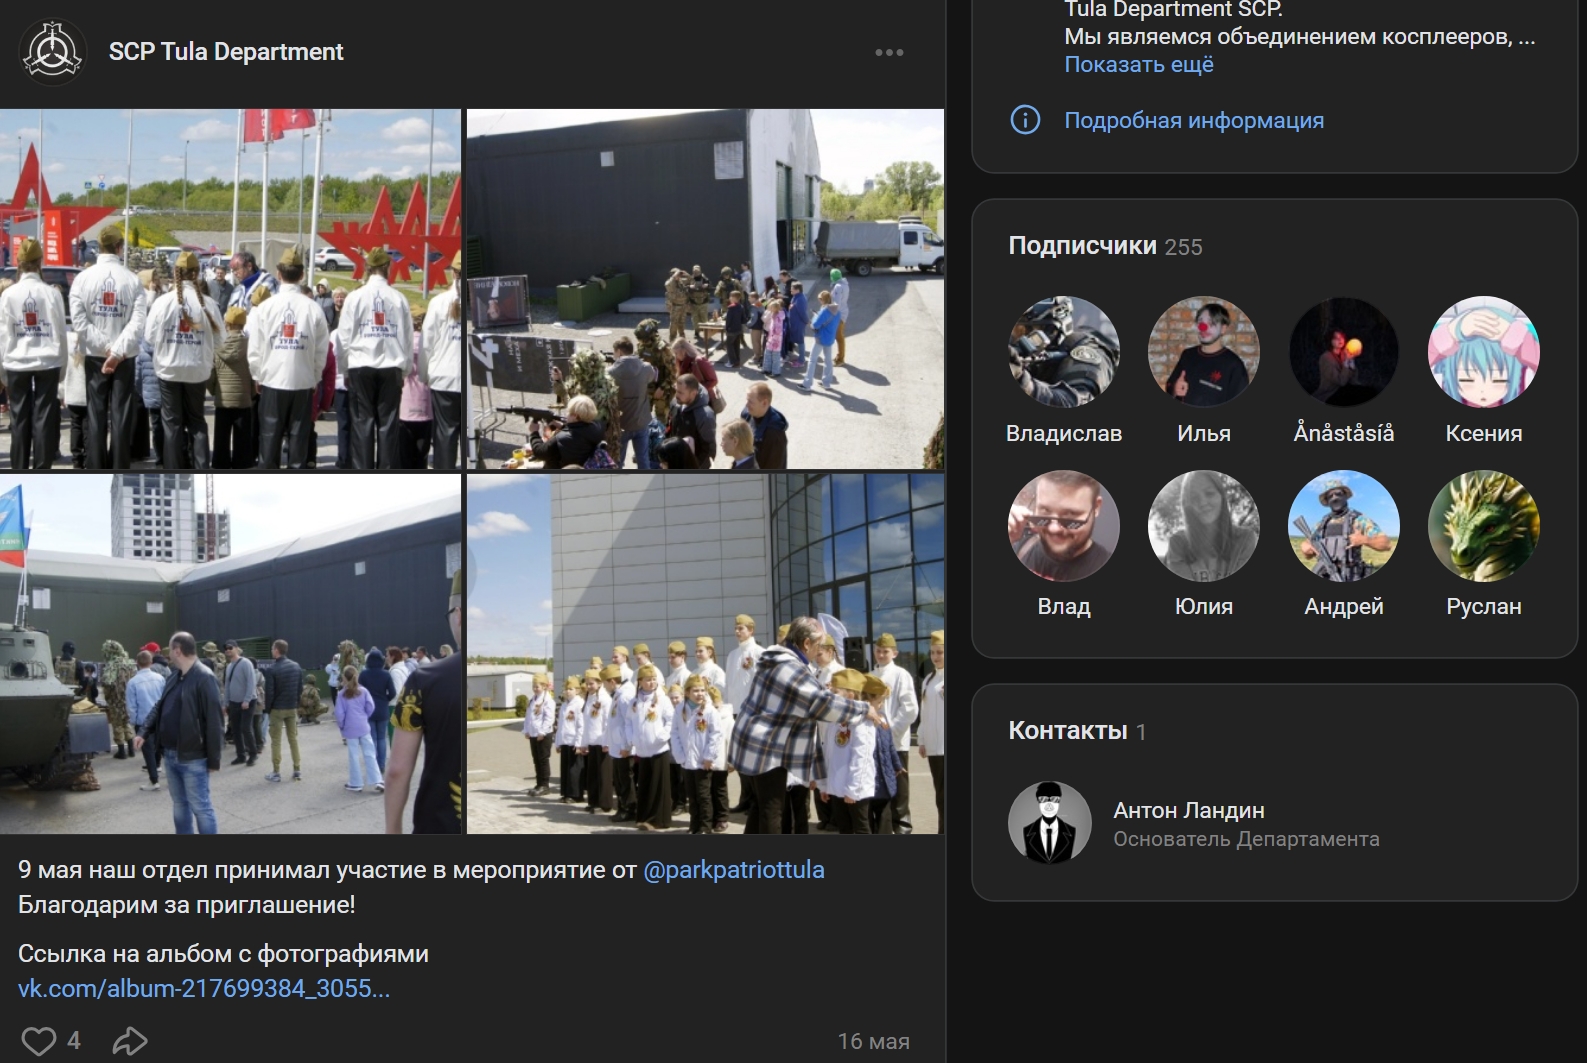
Task: Open photo of crowd near black hangar and truck
Action: click(x=705, y=289)
